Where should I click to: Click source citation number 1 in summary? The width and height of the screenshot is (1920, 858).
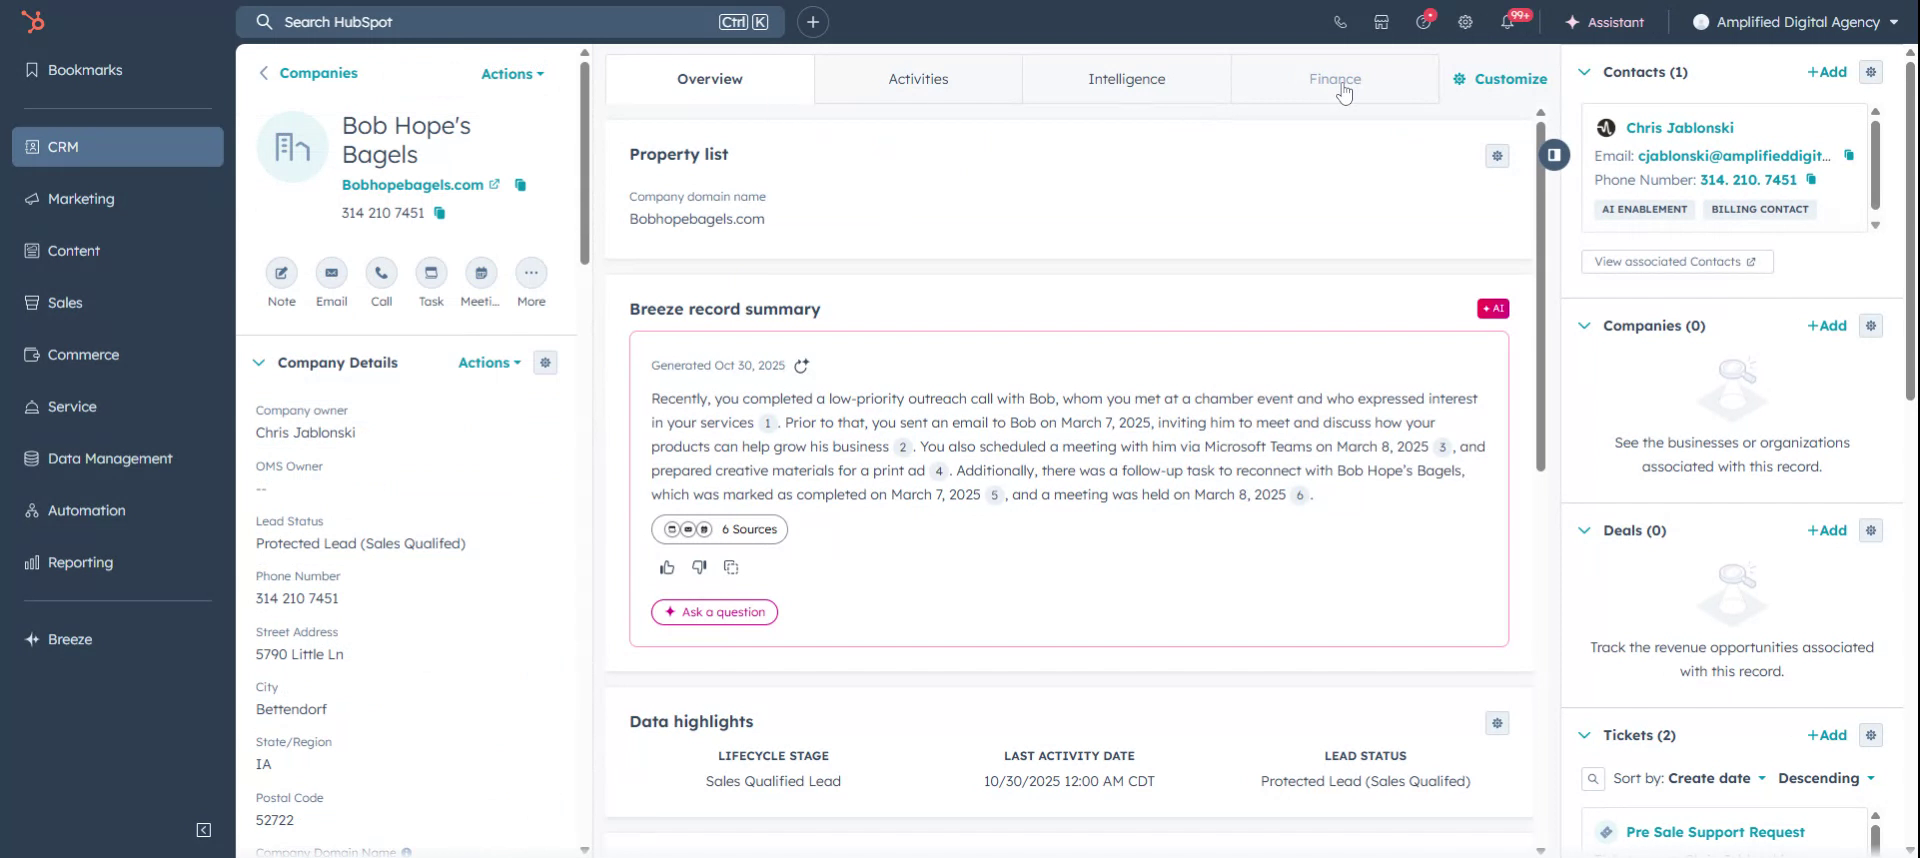point(768,423)
